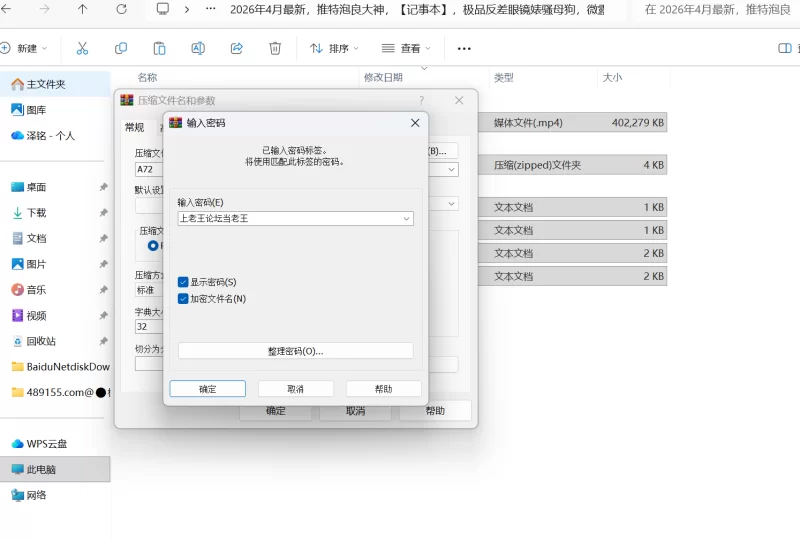Open the 新建 dropdown menu
800x540 pixels.
(24, 48)
